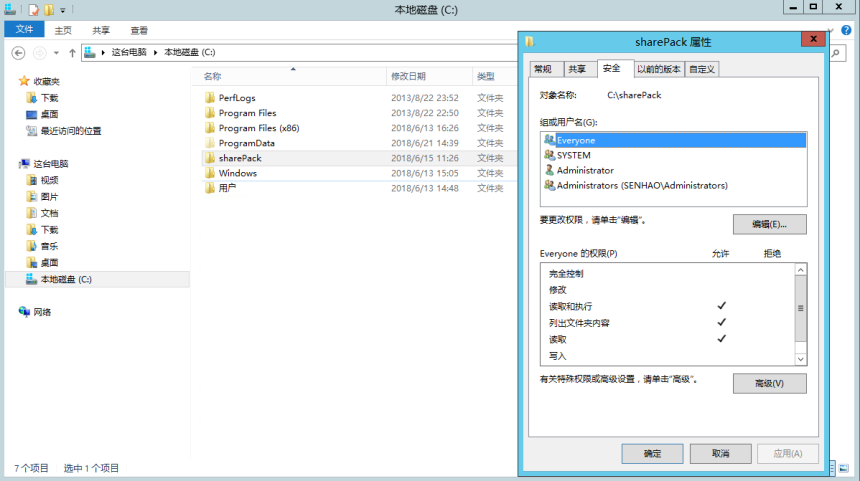Sort files by the 修改日期 column header

(408, 76)
